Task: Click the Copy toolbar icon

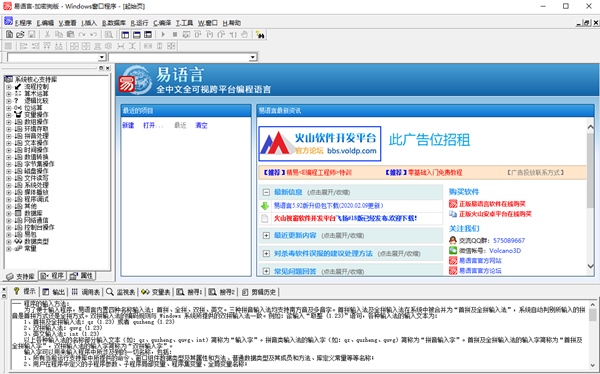Action: 59,34
